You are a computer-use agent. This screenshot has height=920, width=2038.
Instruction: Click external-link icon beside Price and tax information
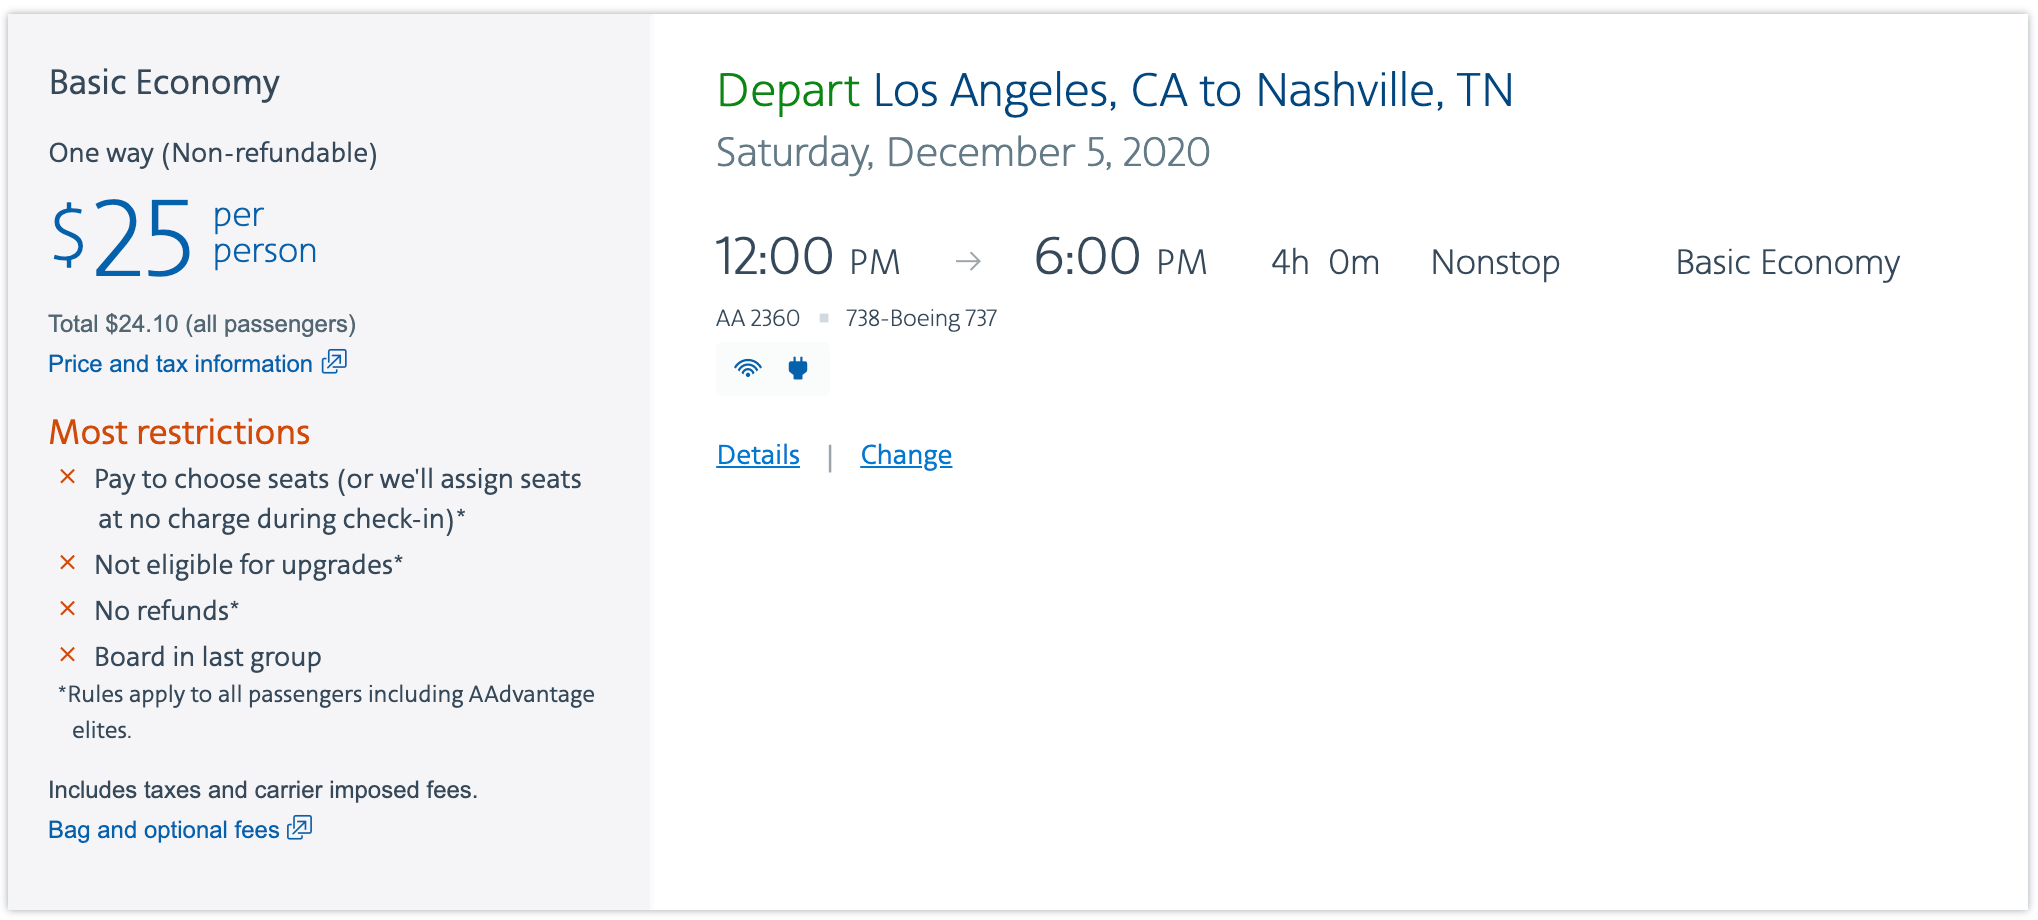click(x=334, y=362)
